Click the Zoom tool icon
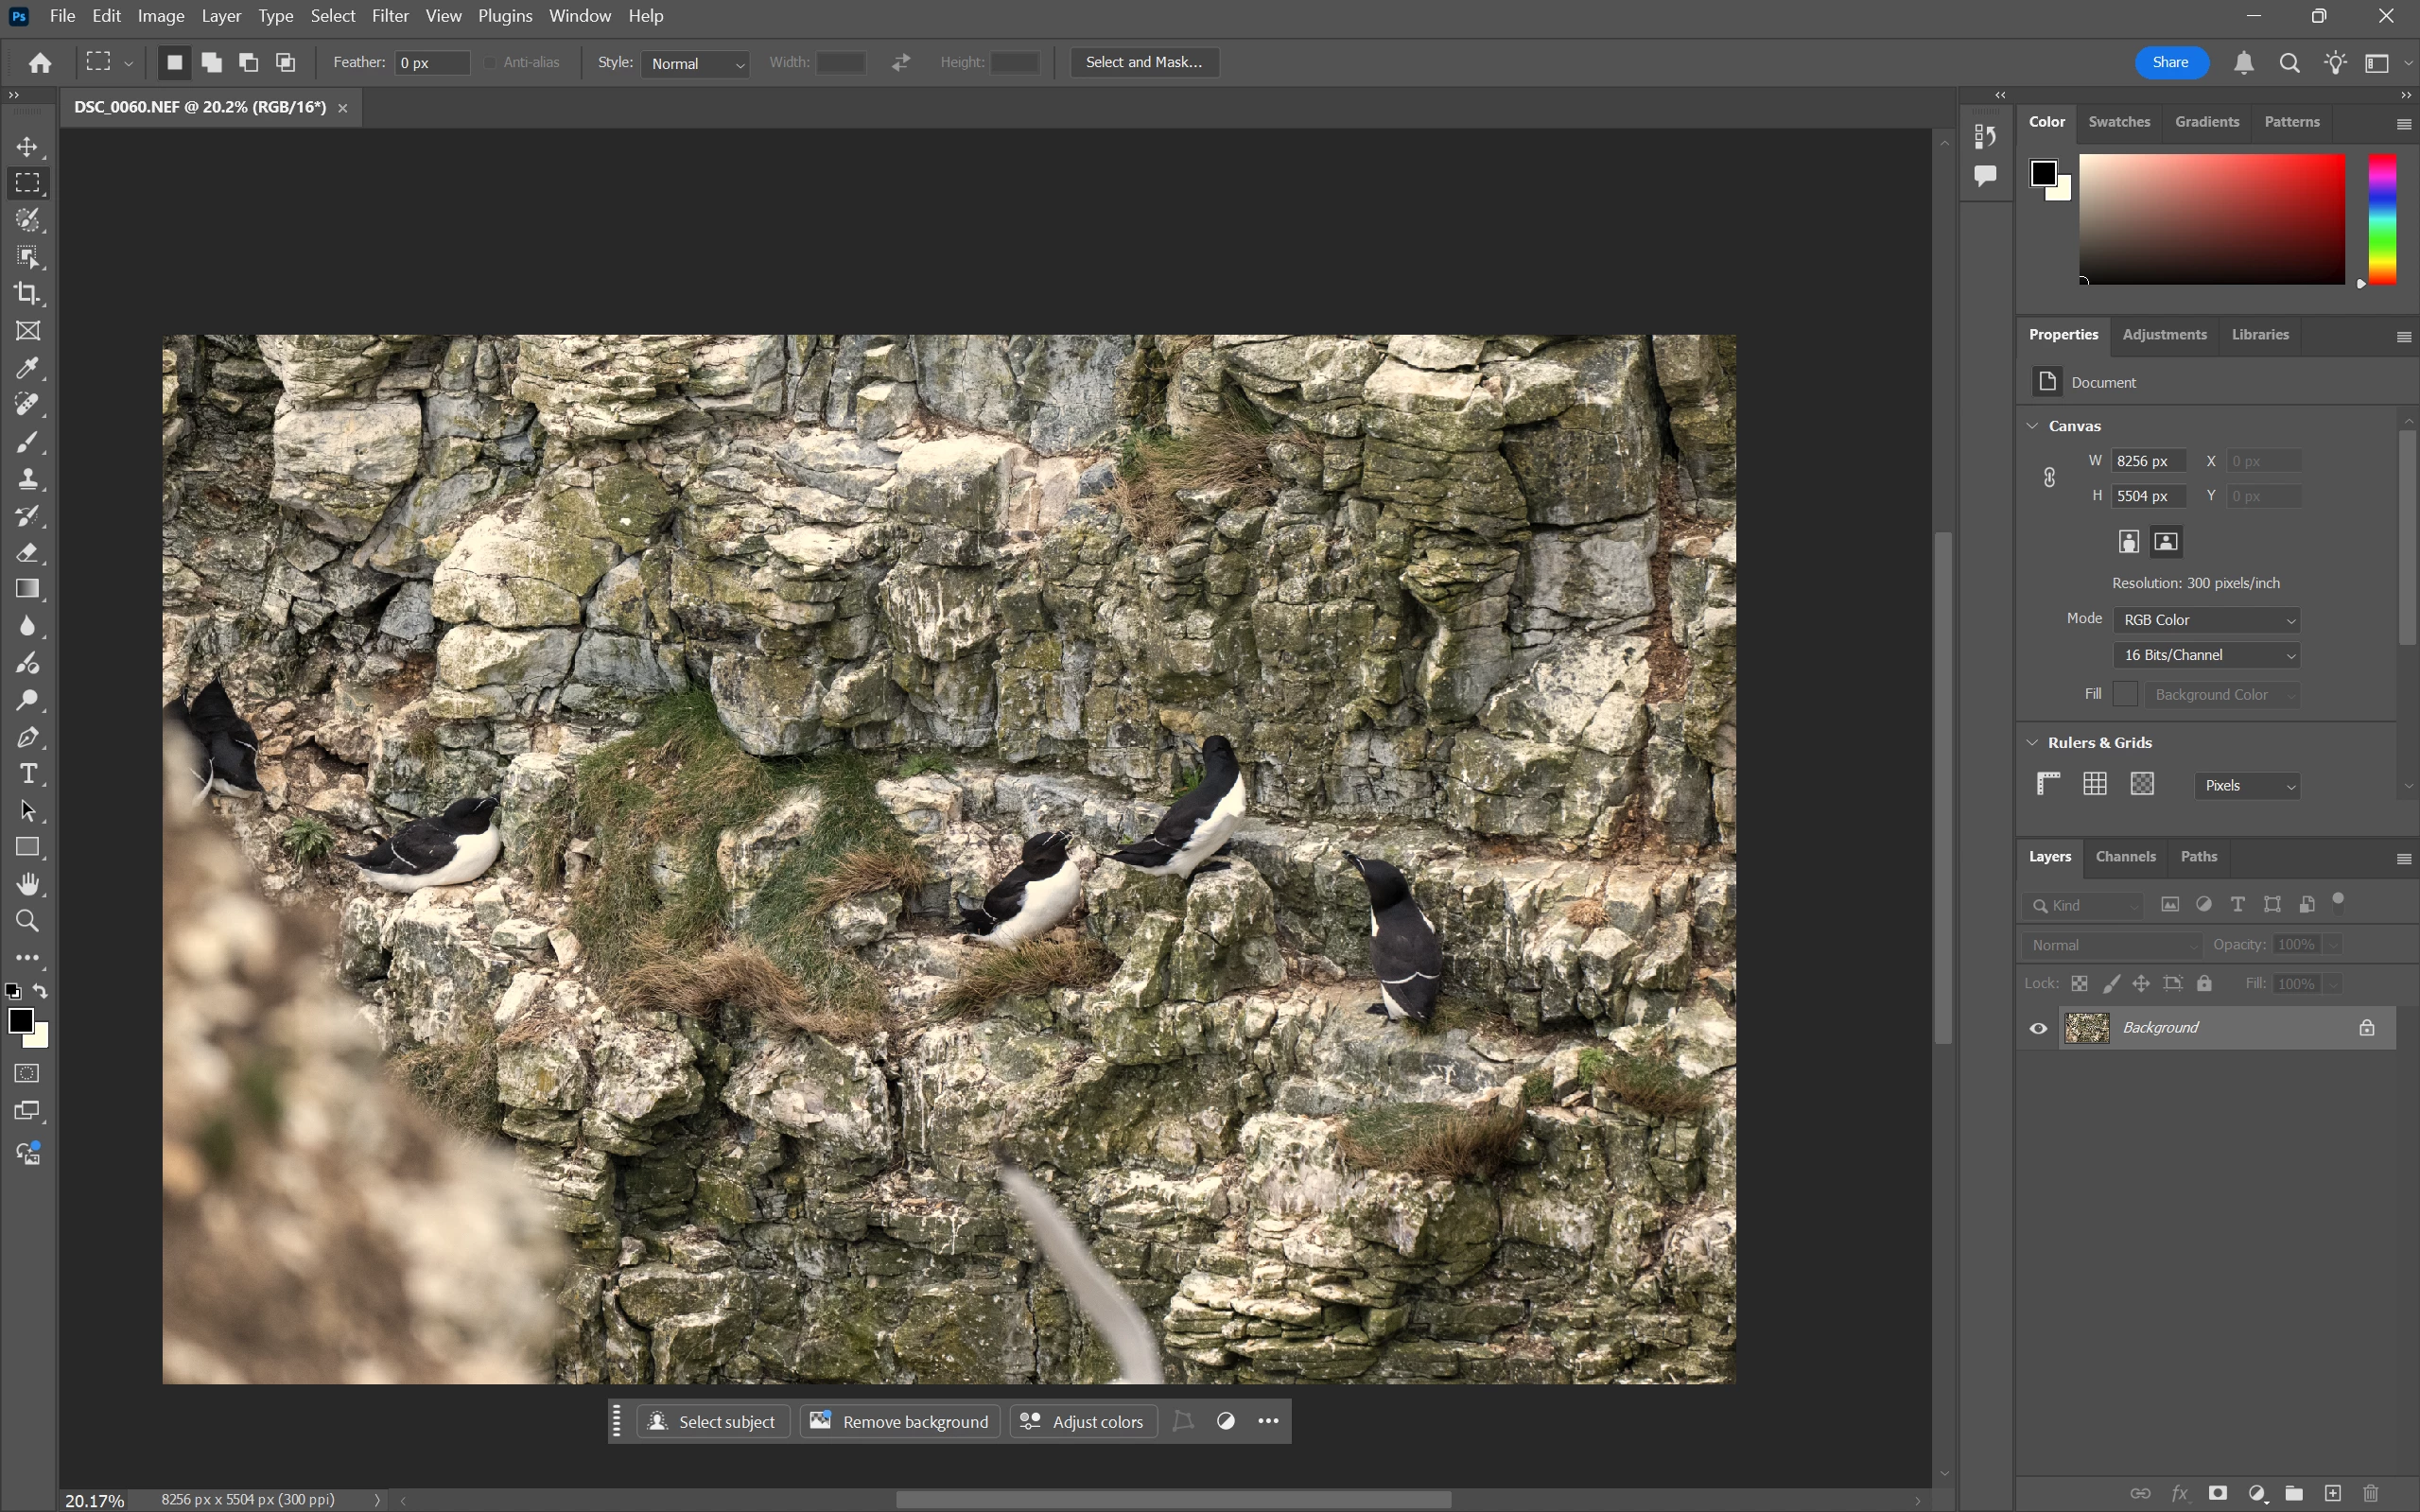Viewport: 2420px width, 1512px height. pos(28,921)
